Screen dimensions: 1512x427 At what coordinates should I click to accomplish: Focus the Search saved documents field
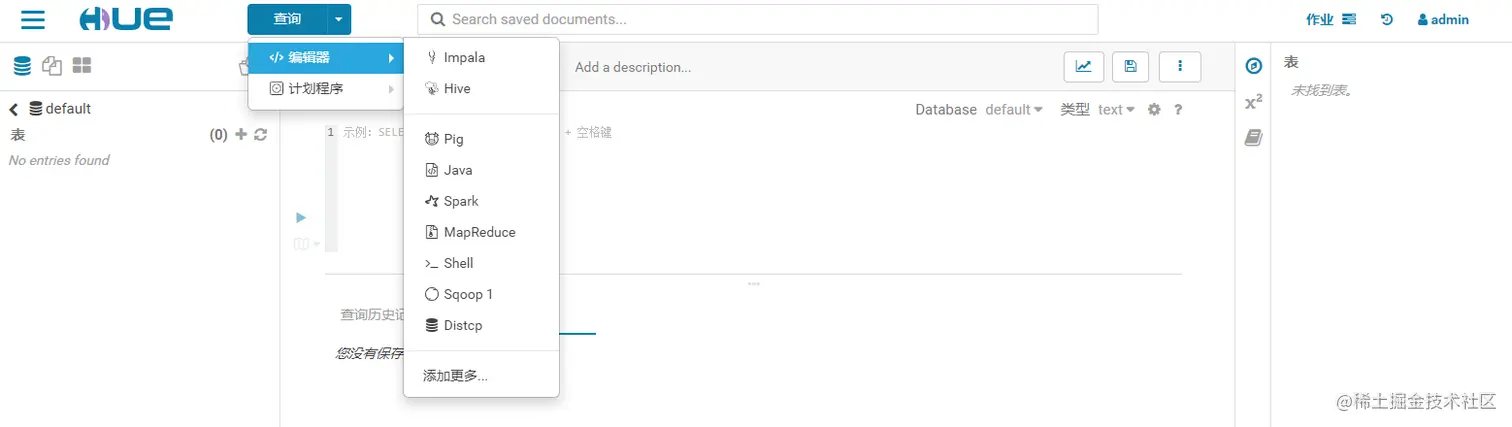pos(757,19)
